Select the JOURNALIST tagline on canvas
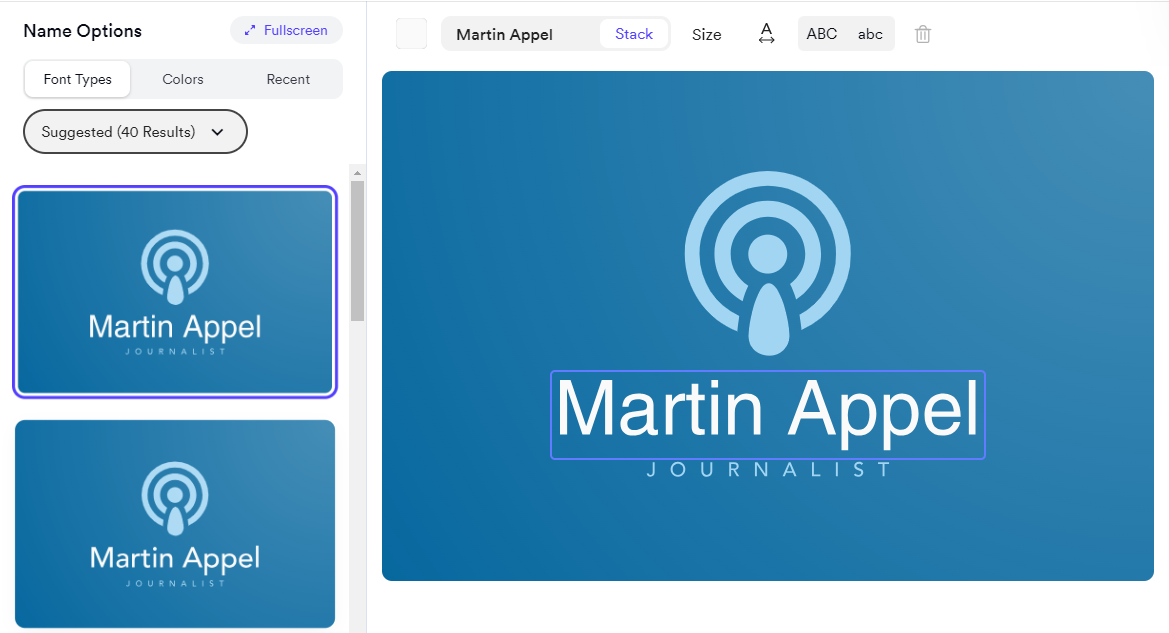Viewport: 1169px width, 633px height. (768, 470)
